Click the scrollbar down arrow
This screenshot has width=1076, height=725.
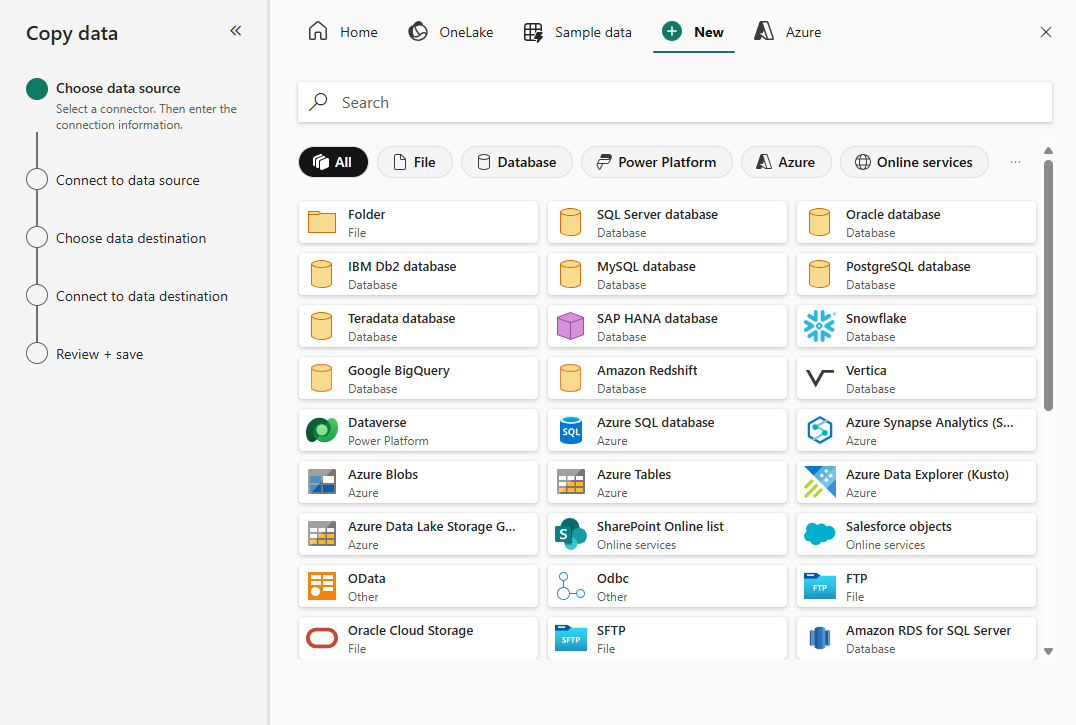(1048, 652)
